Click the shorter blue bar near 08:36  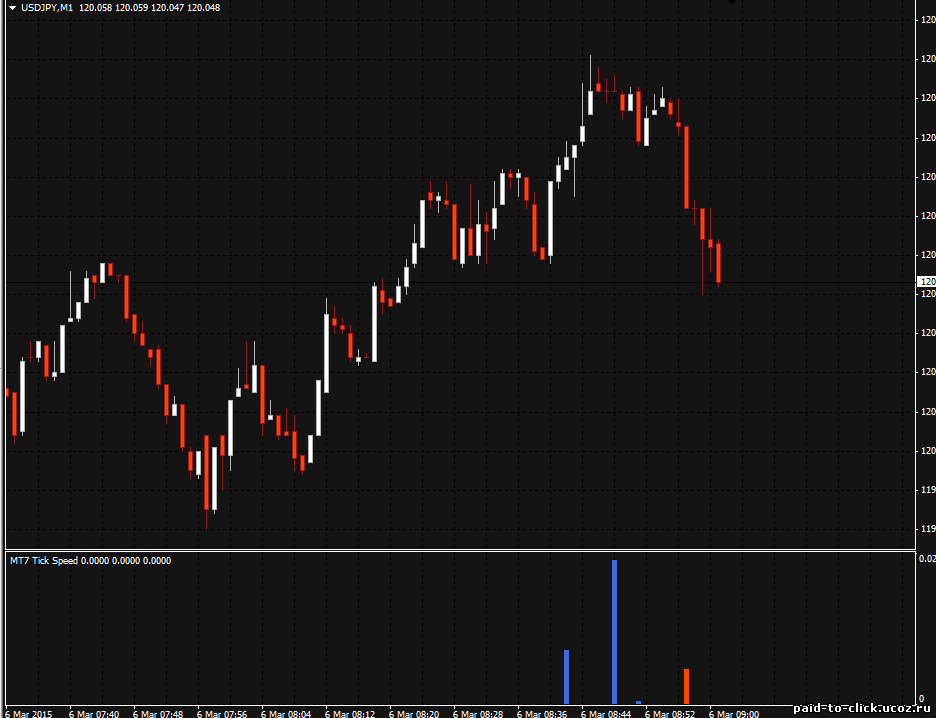(x=566, y=676)
